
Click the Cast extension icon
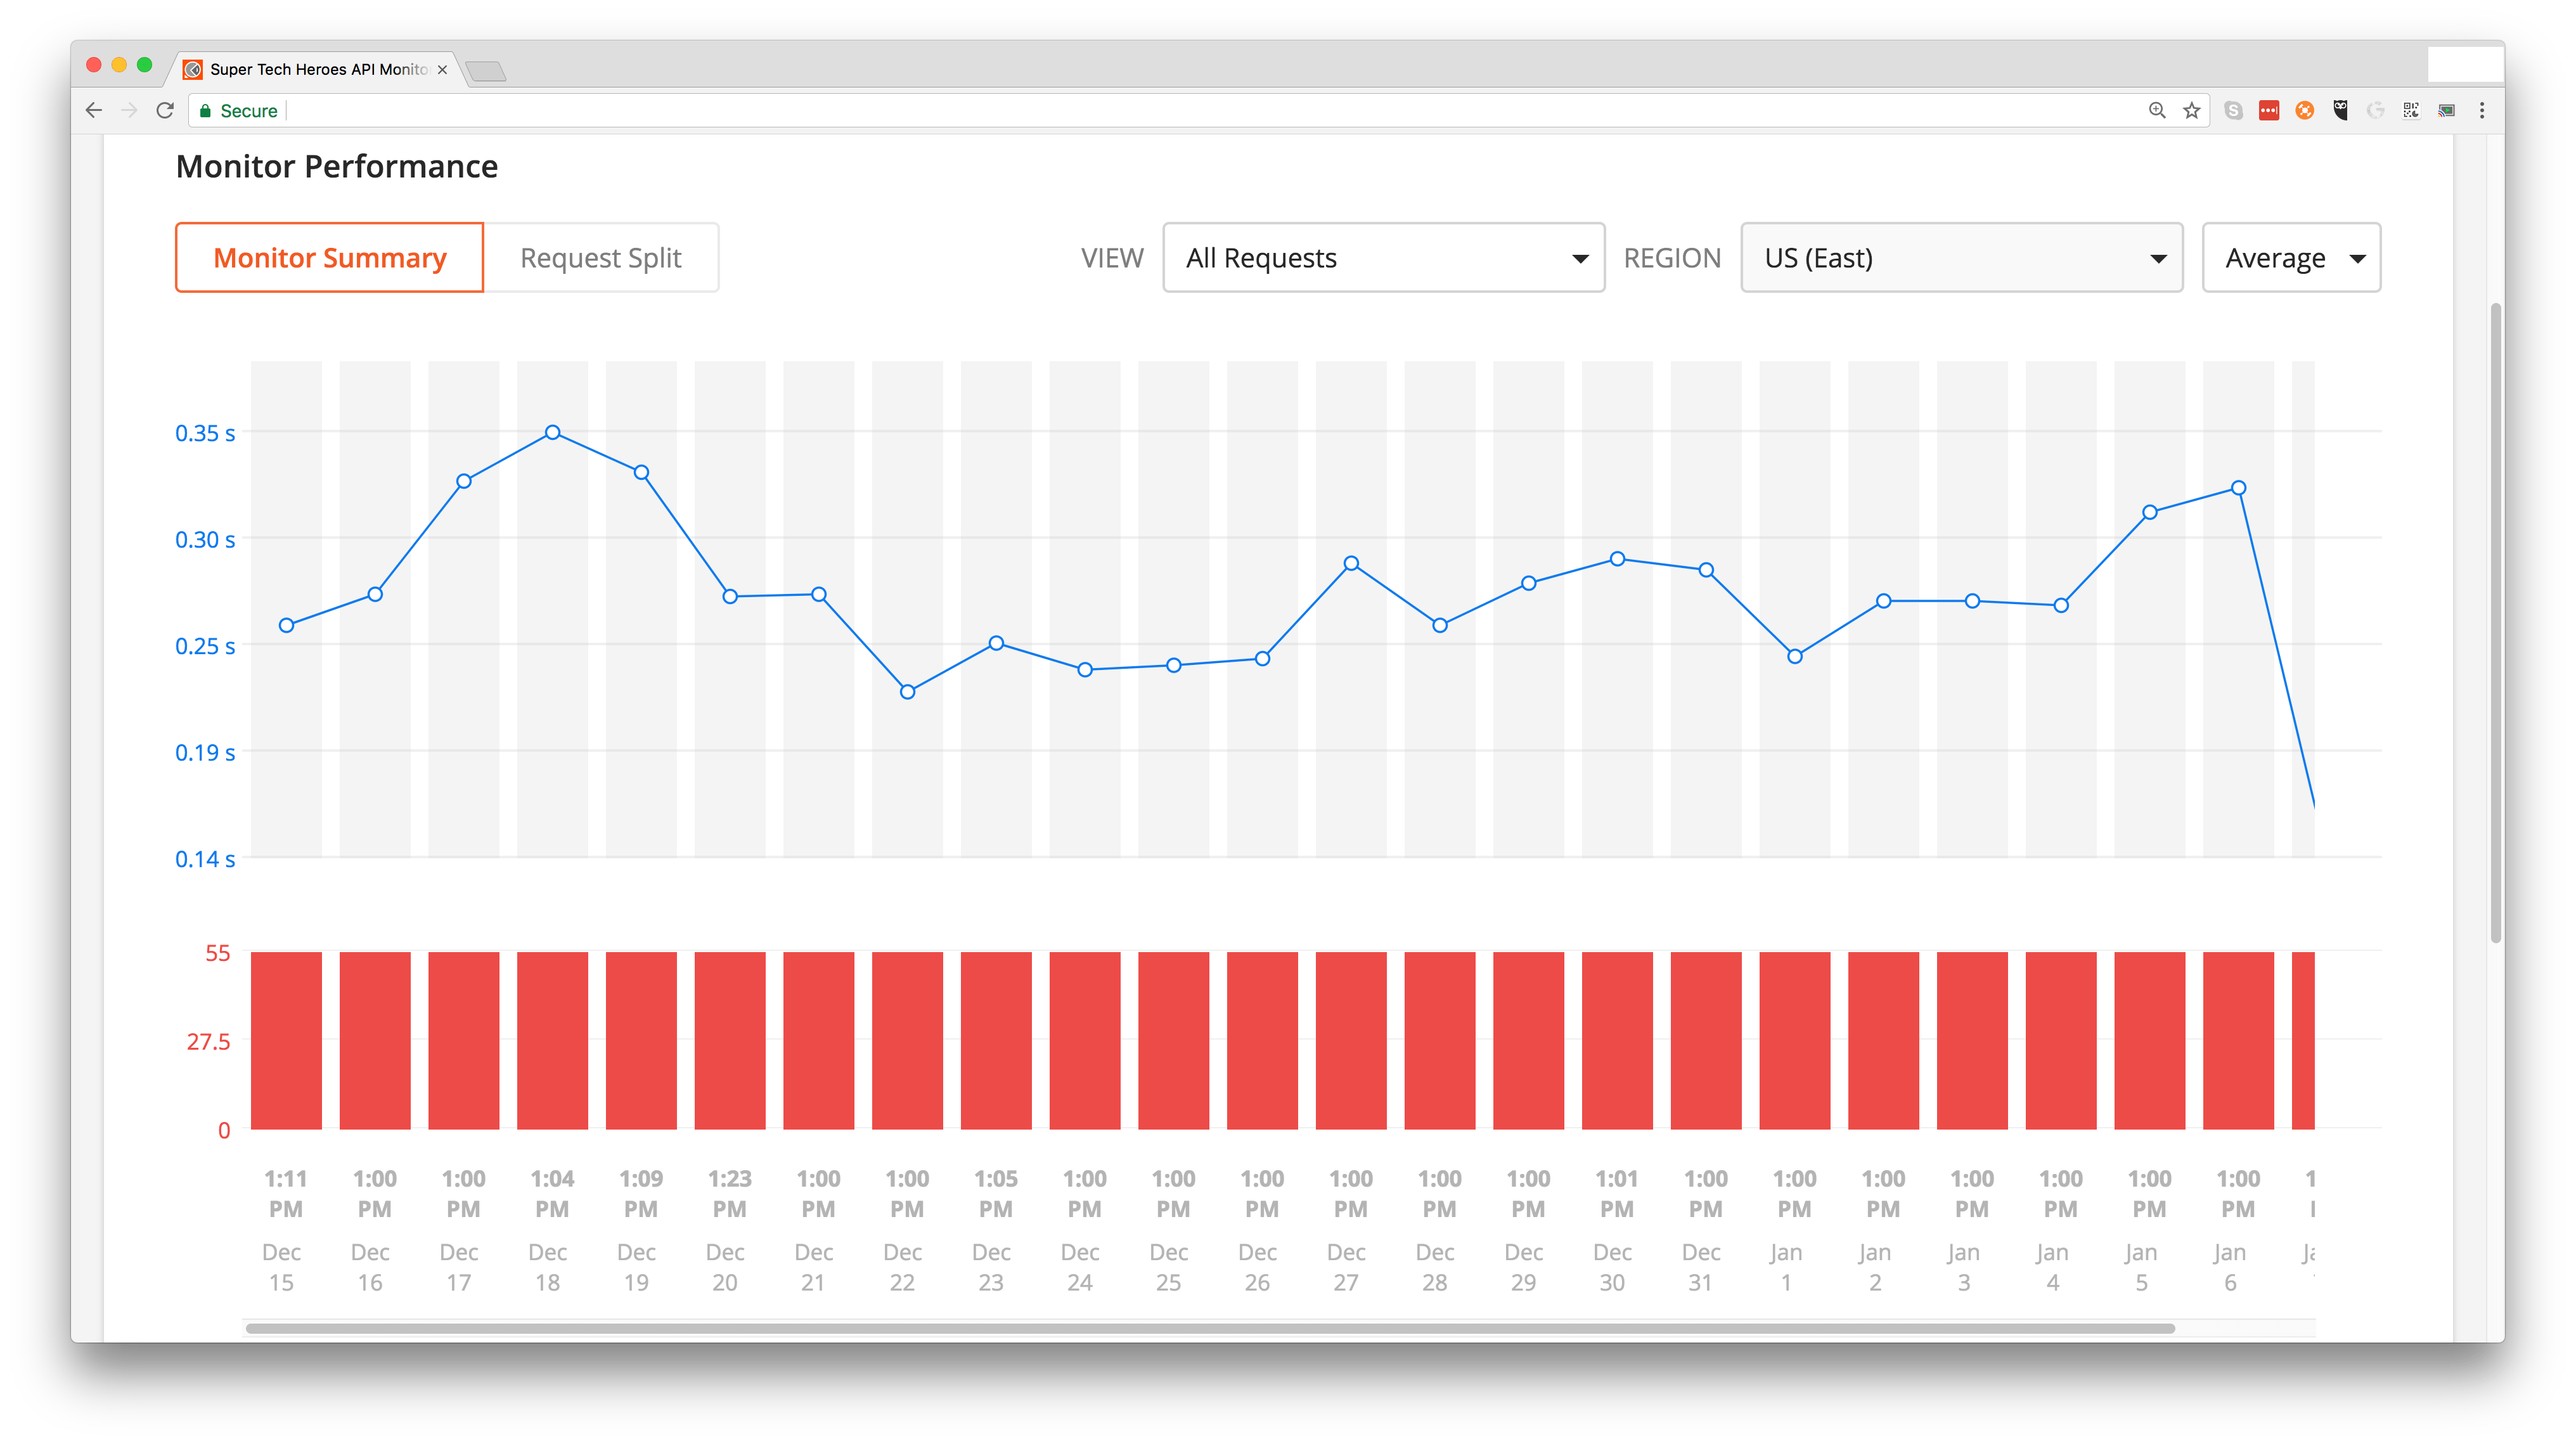[2446, 111]
